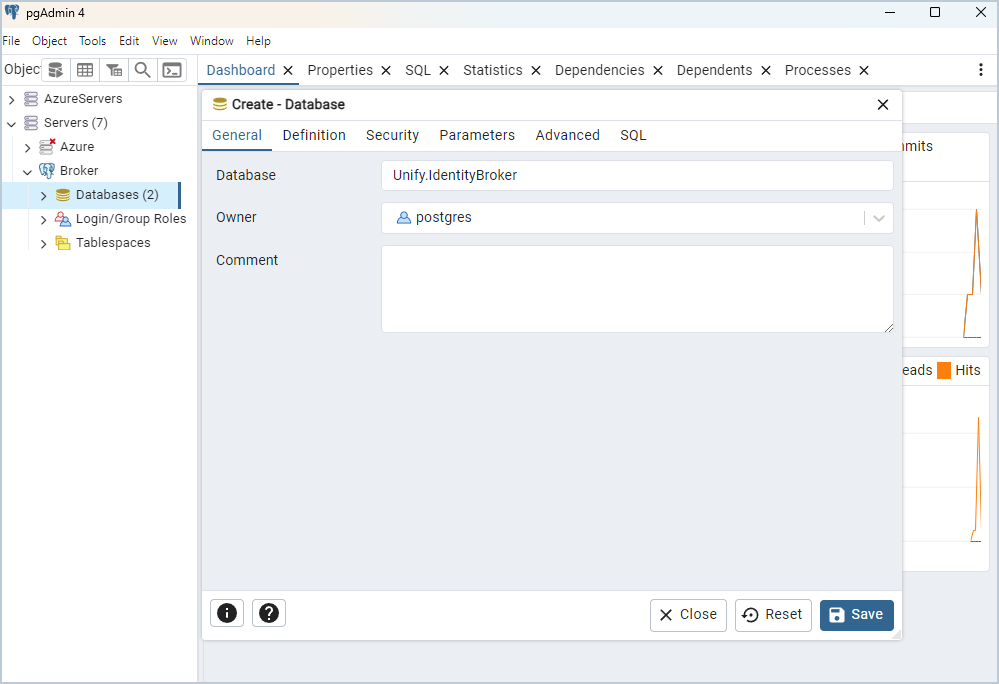
Task: Switch to the Statistics panel tab
Action: (492, 70)
